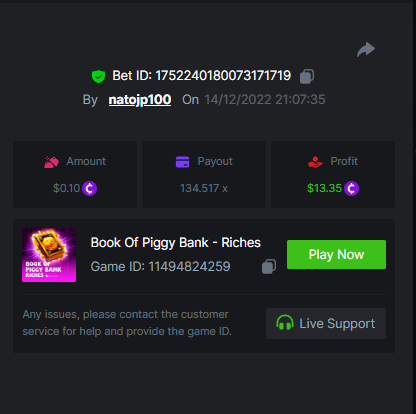Click the Play Now button

click(336, 255)
